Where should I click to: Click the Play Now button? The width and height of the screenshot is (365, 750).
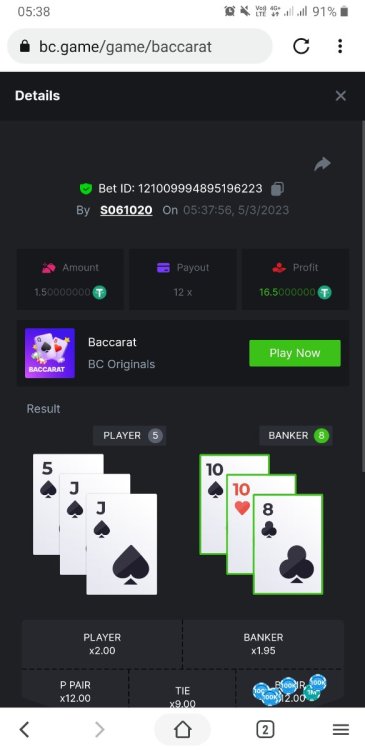[x=295, y=353]
